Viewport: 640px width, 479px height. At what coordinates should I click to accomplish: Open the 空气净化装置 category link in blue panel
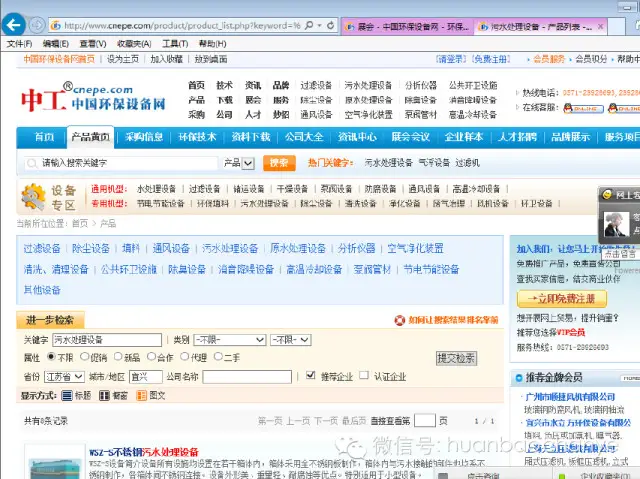click(x=415, y=248)
